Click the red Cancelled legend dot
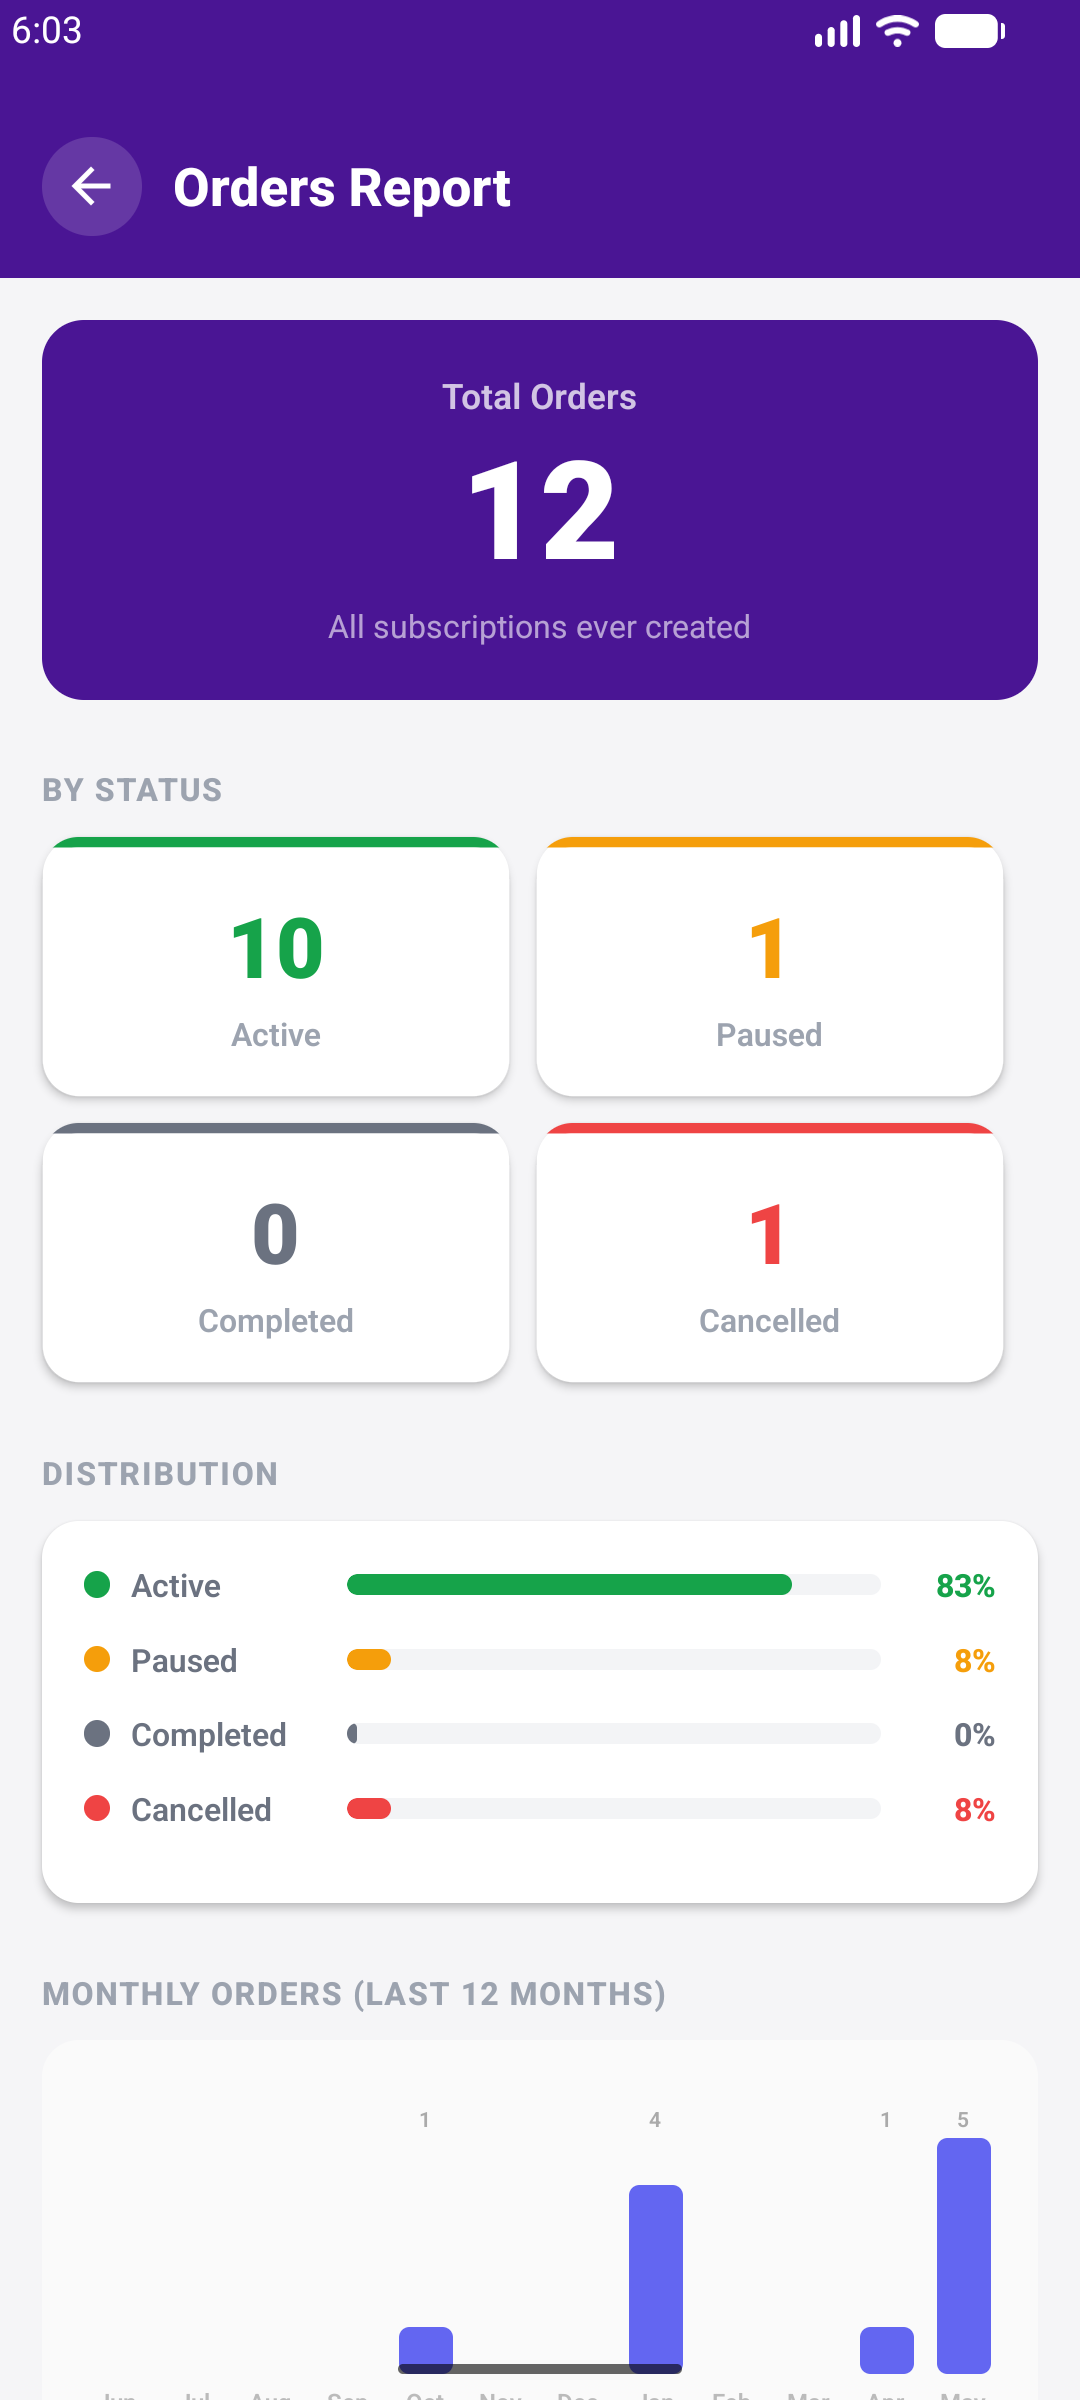Image resolution: width=1080 pixels, height=2400 pixels. (97, 1809)
